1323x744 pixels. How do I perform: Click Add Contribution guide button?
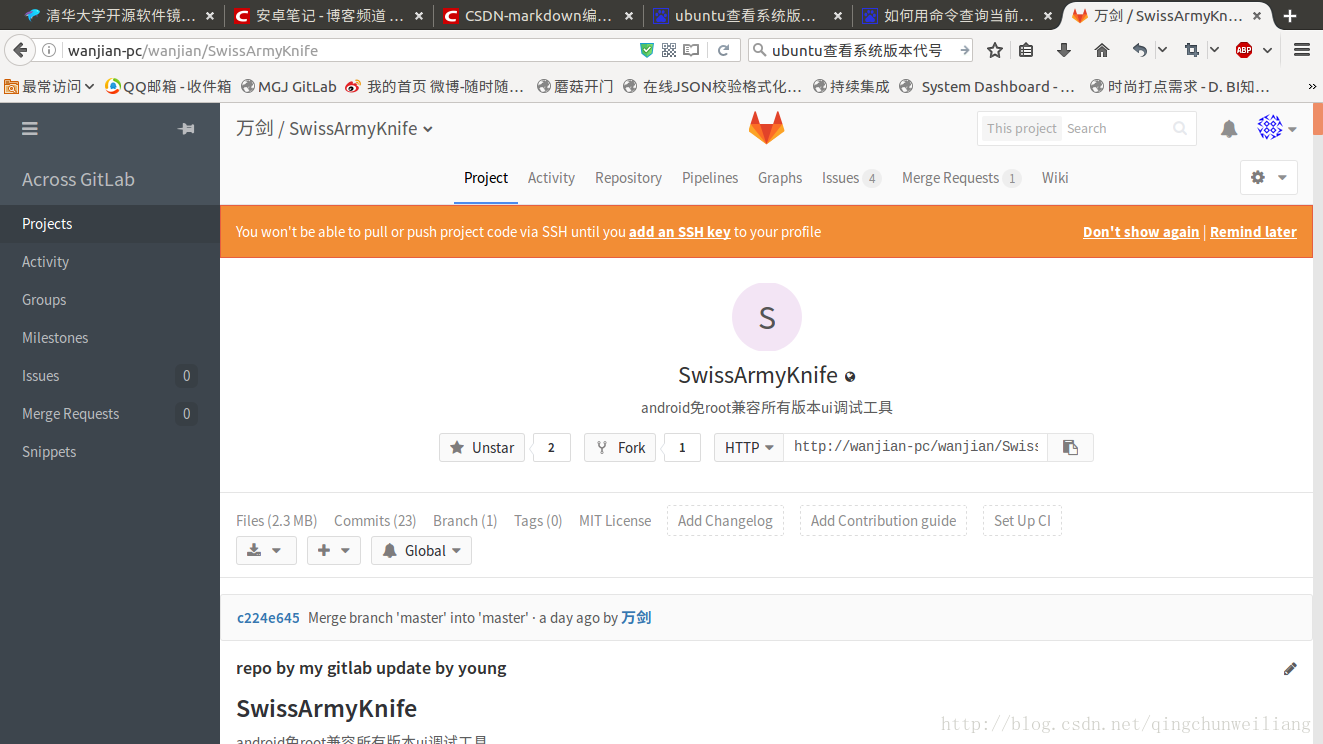tap(883, 521)
